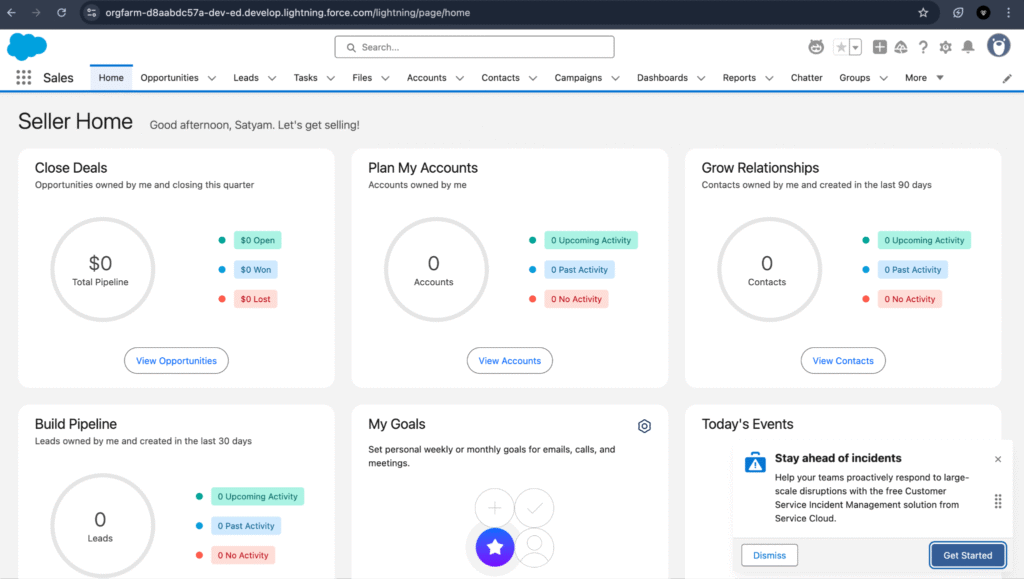Switch to the Chatter tab
Image resolution: width=1024 pixels, height=579 pixels.
click(x=806, y=77)
